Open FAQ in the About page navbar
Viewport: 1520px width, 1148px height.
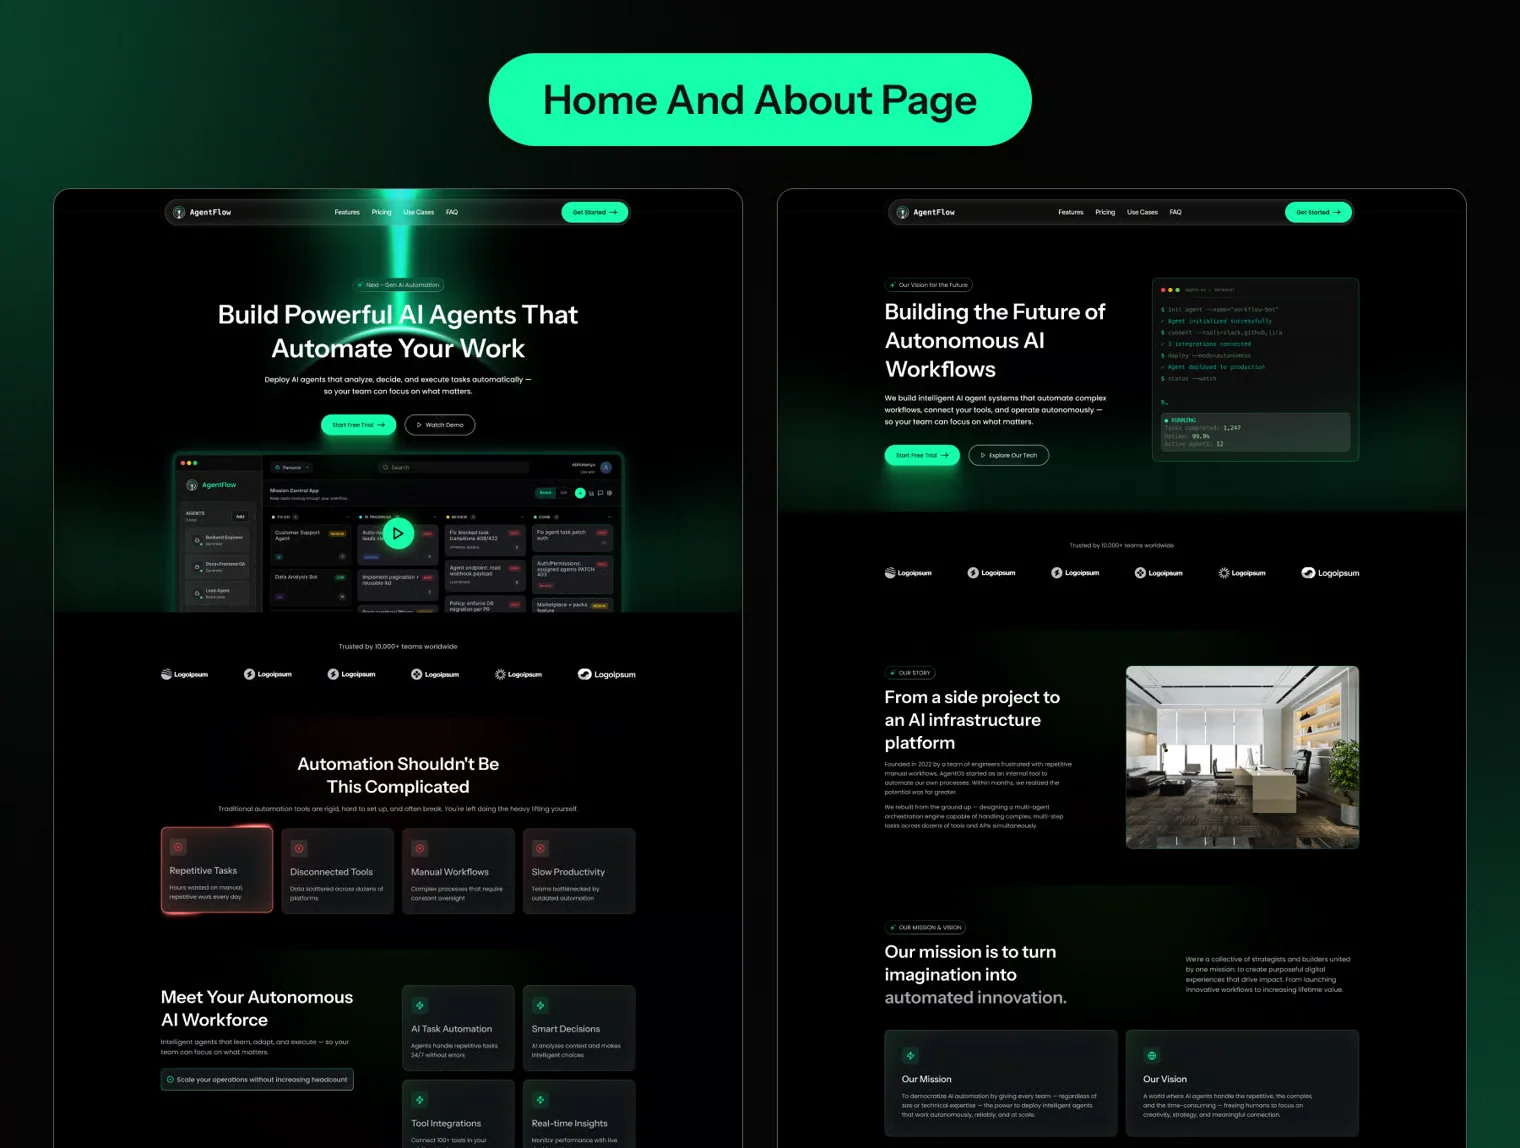pos(1176,212)
